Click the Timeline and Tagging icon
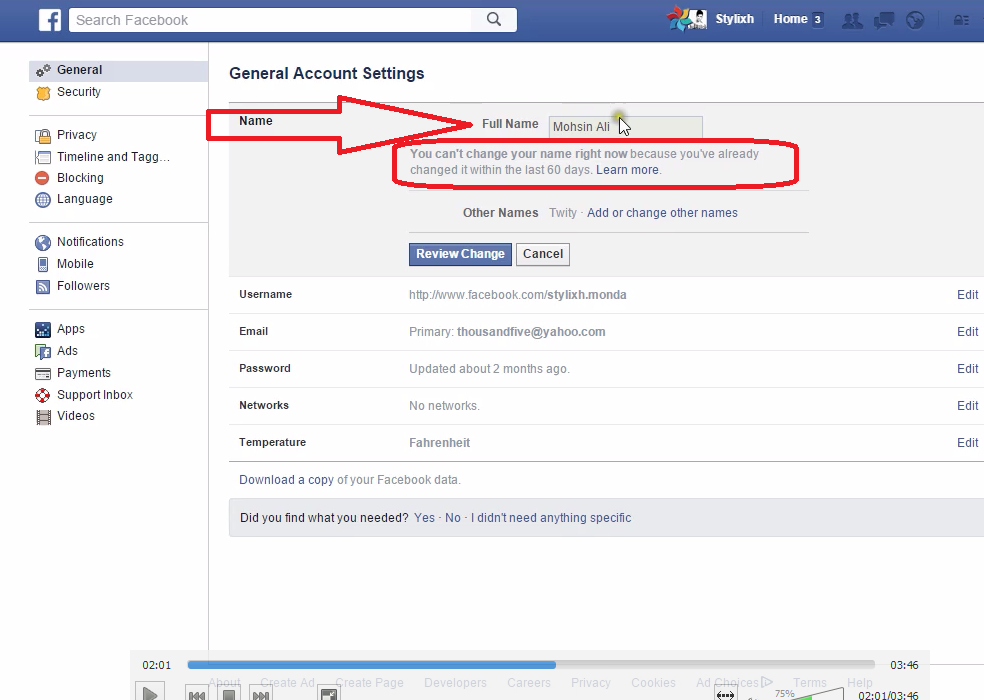 (x=43, y=157)
